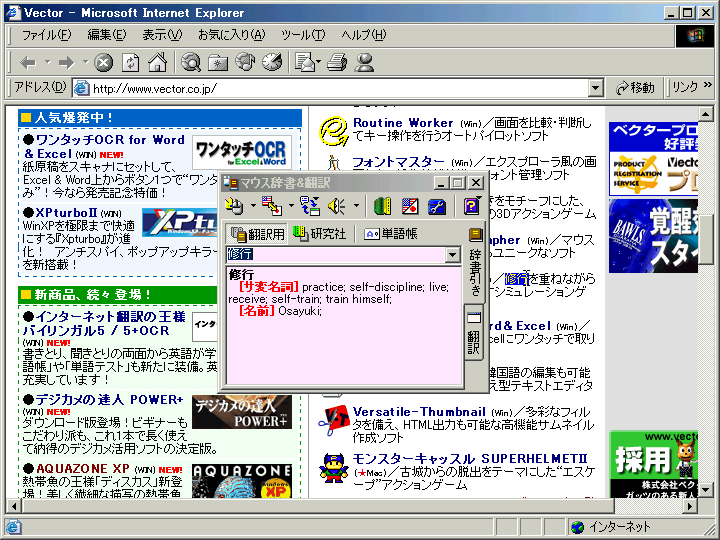Select the vertical 辞書引き side tab

[x=475, y=263]
